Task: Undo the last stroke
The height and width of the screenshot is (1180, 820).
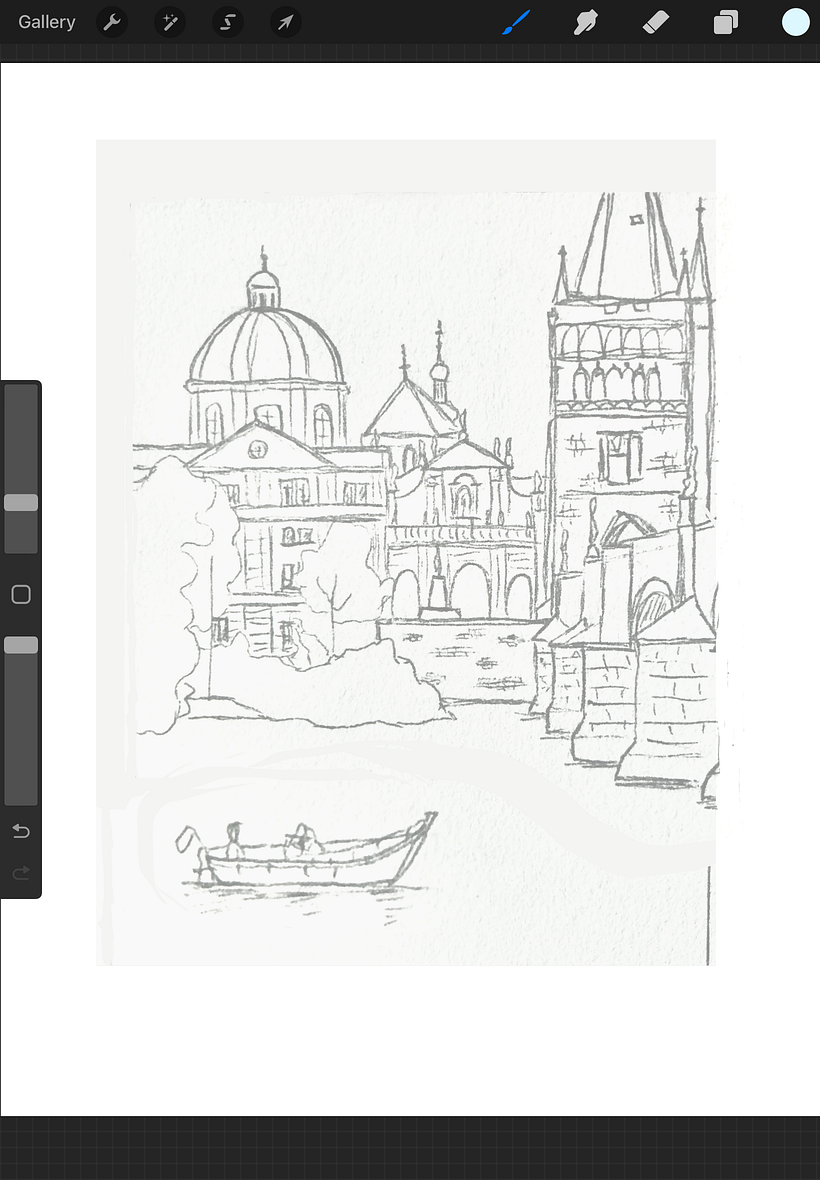Action: pos(21,832)
